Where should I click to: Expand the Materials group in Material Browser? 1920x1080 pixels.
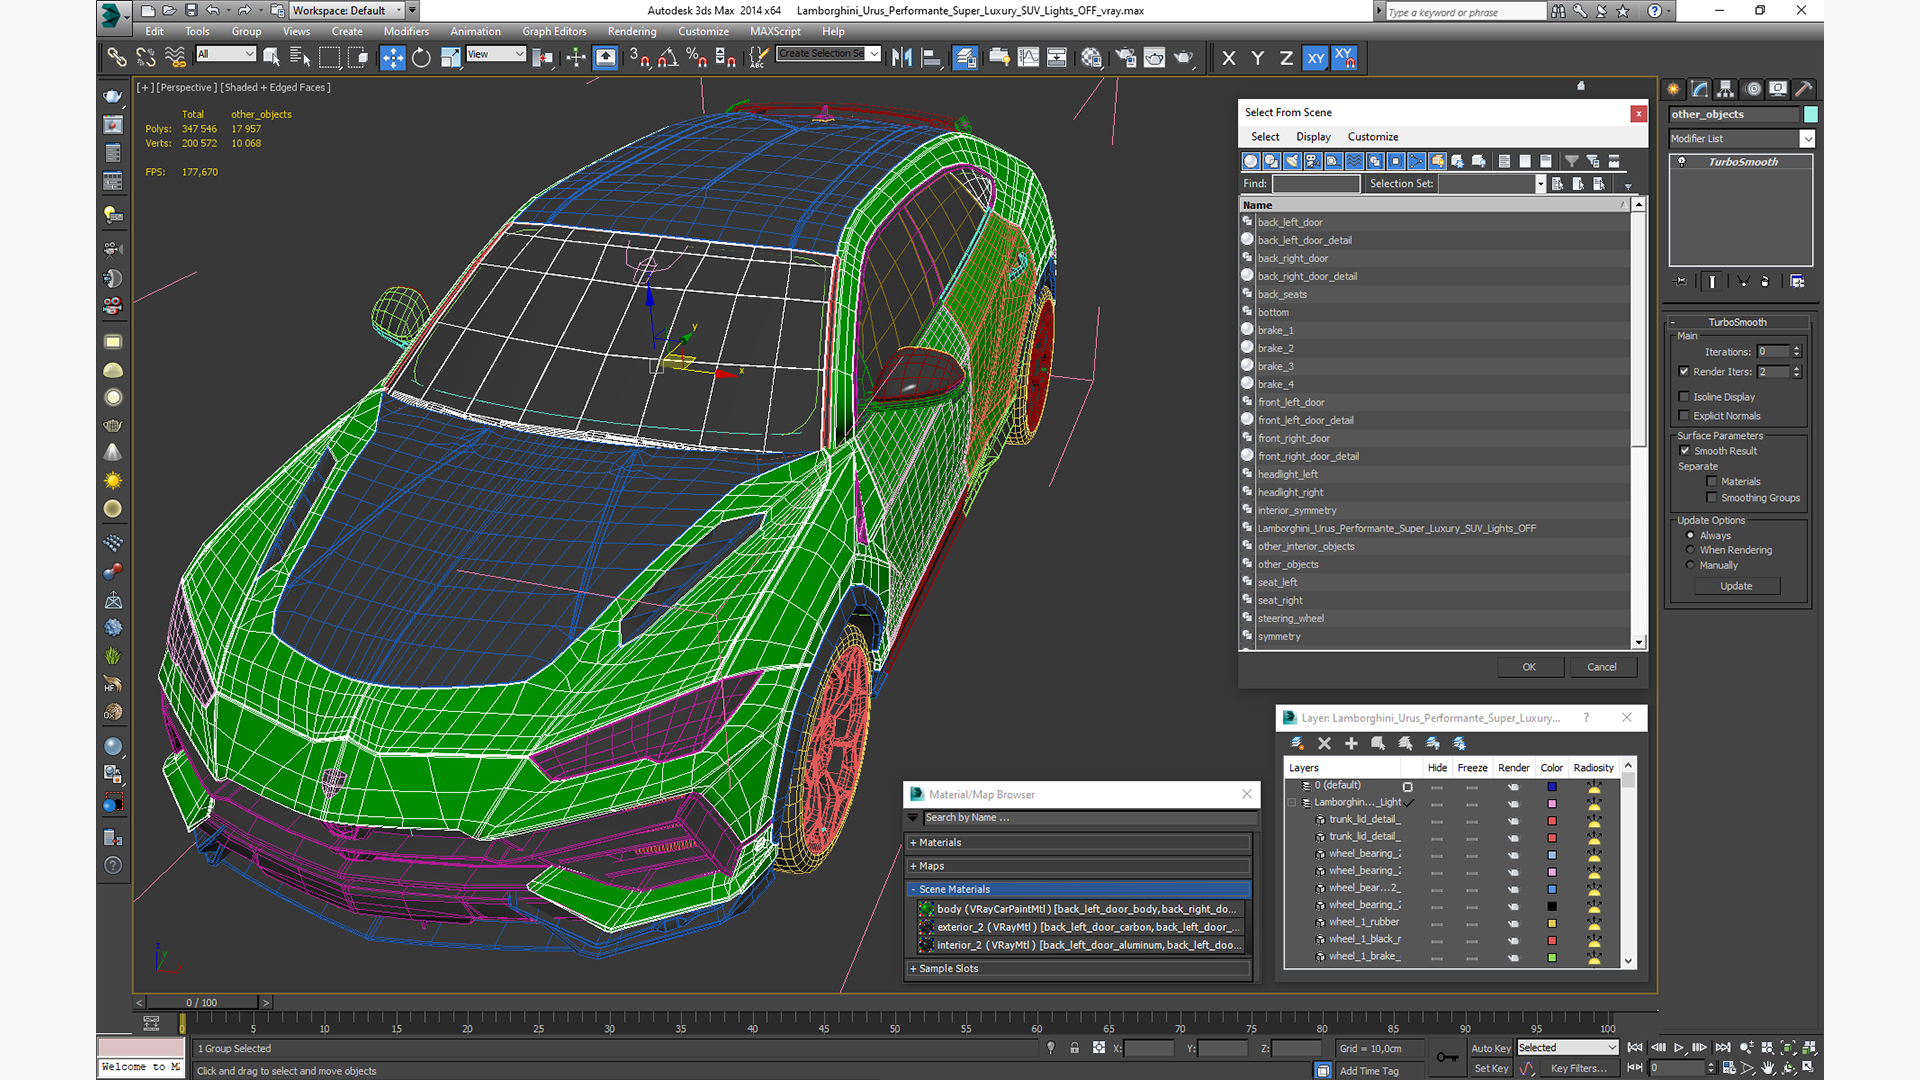click(1079, 843)
